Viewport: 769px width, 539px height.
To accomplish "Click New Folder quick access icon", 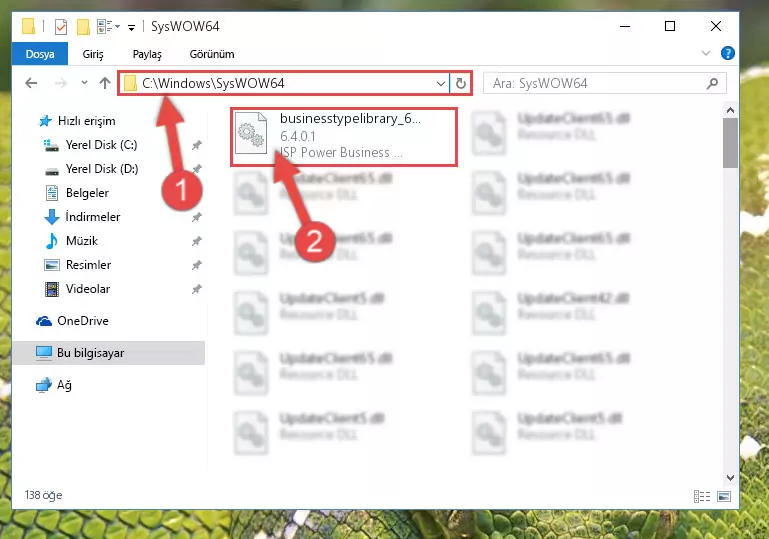I will tap(83, 26).
